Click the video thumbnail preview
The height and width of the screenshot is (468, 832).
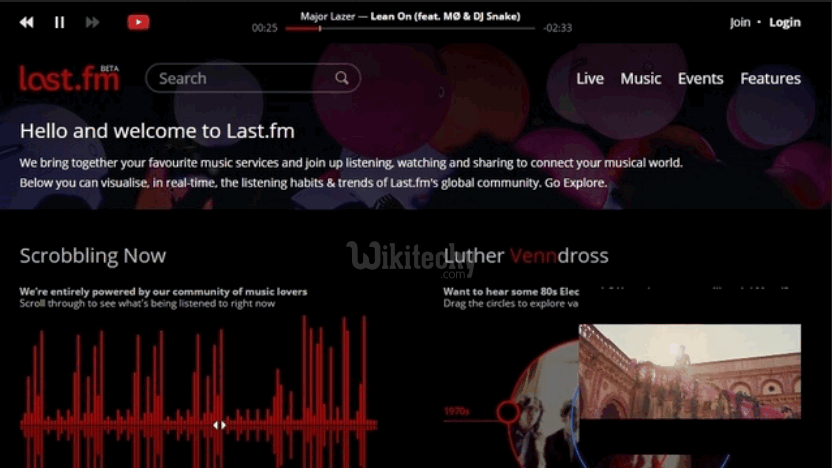[689, 372]
